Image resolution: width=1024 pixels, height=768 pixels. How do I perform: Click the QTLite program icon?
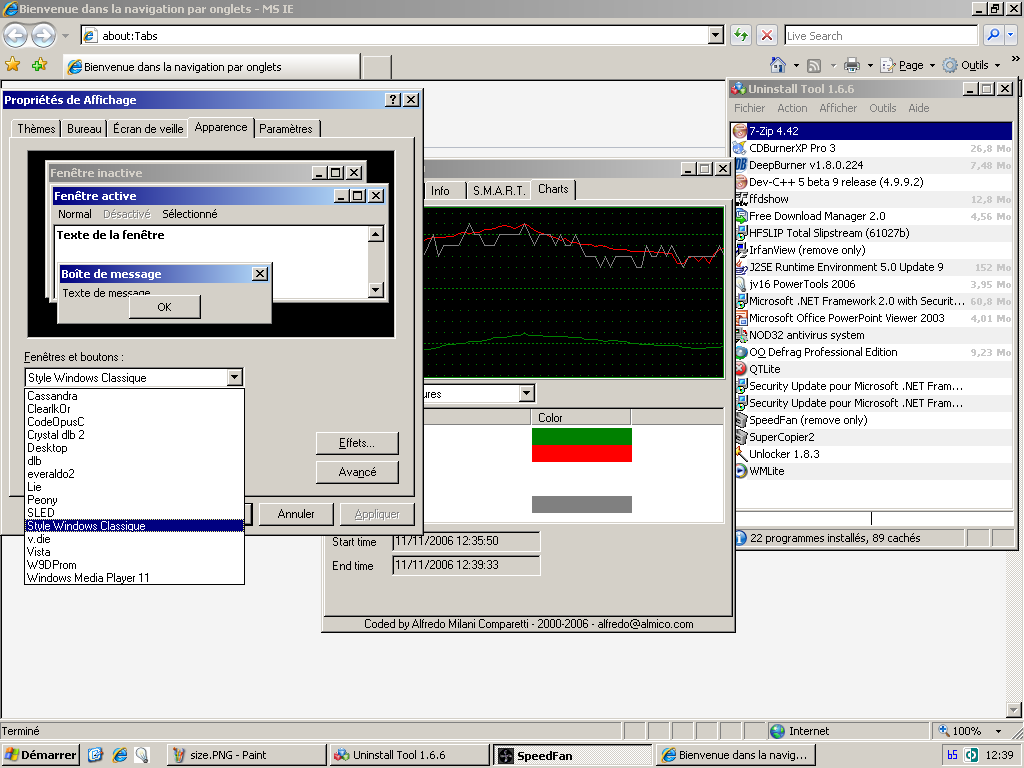click(x=741, y=369)
